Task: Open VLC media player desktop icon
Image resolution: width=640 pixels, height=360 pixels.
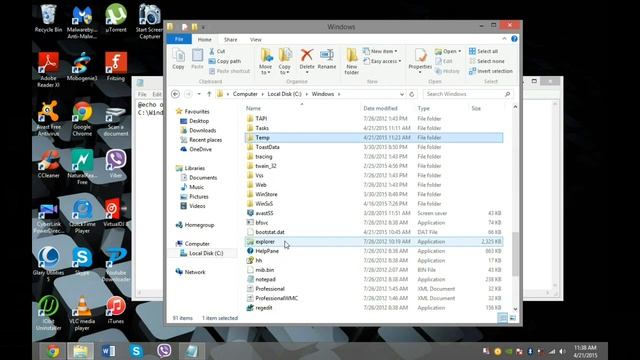Action: [x=82, y=313]
